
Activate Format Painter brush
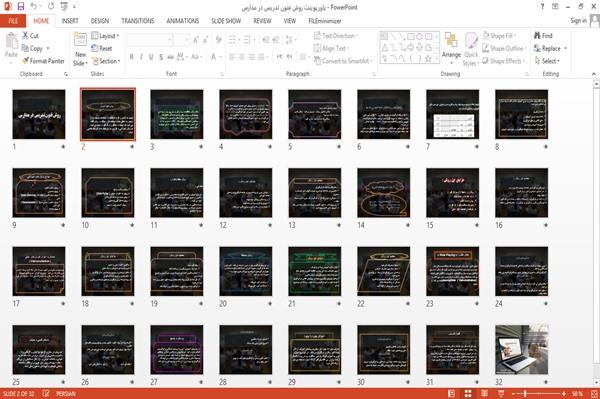(43, 61)
